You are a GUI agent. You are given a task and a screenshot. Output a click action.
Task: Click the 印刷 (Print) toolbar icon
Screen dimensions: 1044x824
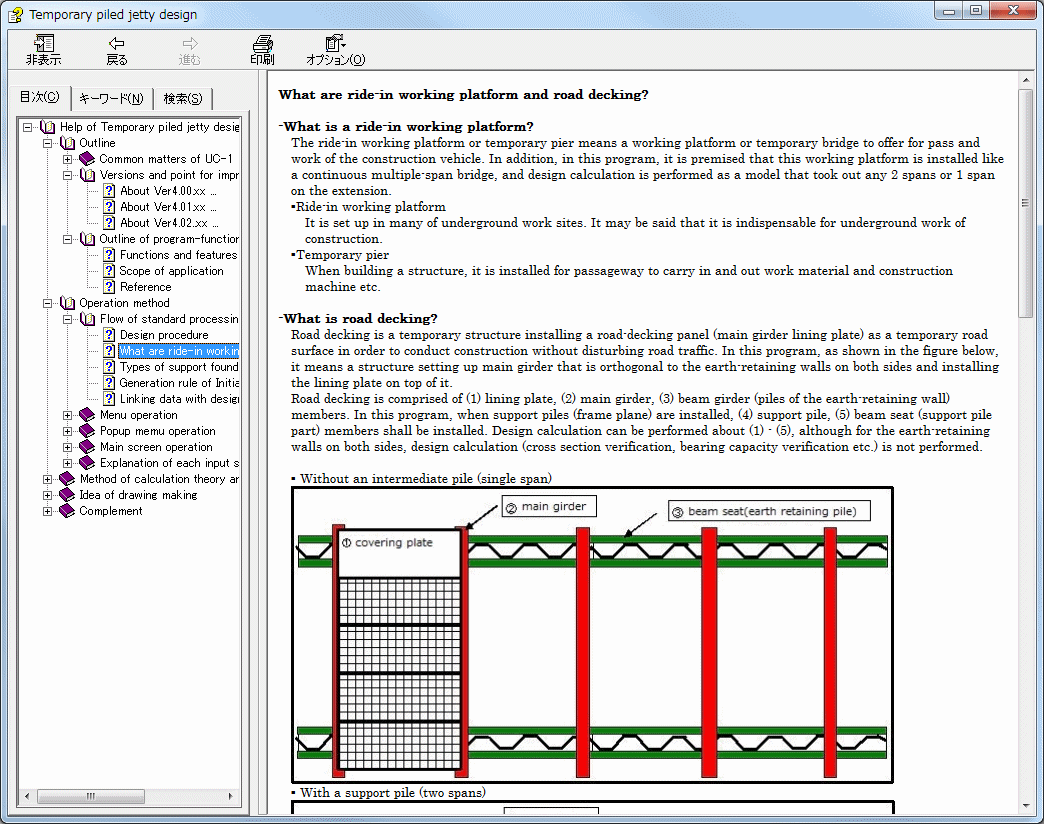[262, 50]
